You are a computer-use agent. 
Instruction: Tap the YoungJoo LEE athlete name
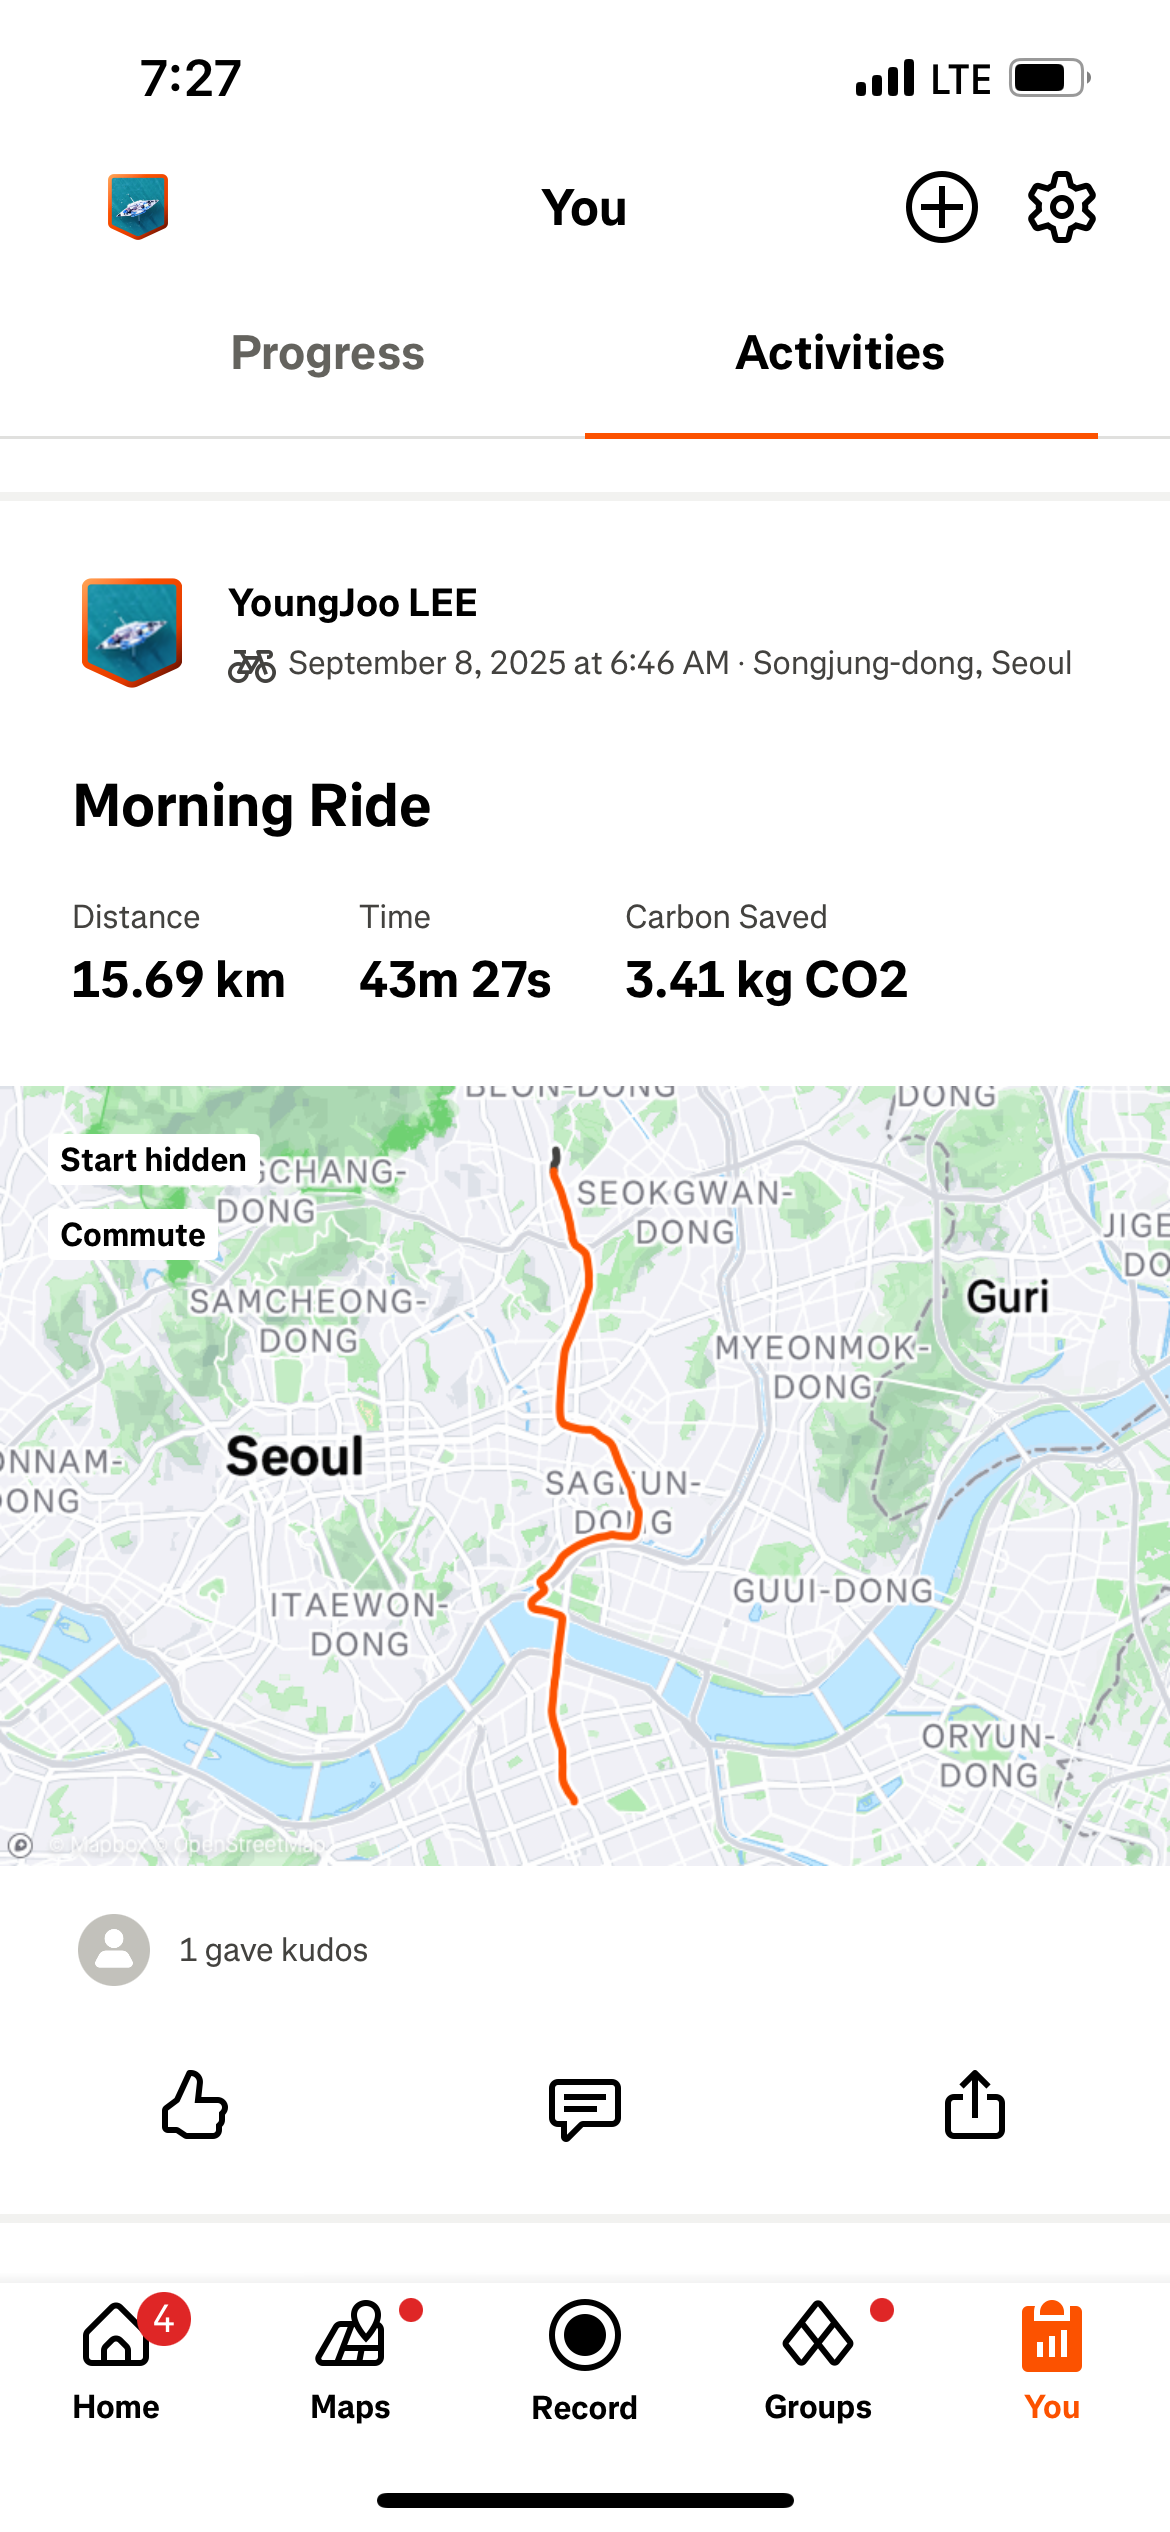point(353,603)
